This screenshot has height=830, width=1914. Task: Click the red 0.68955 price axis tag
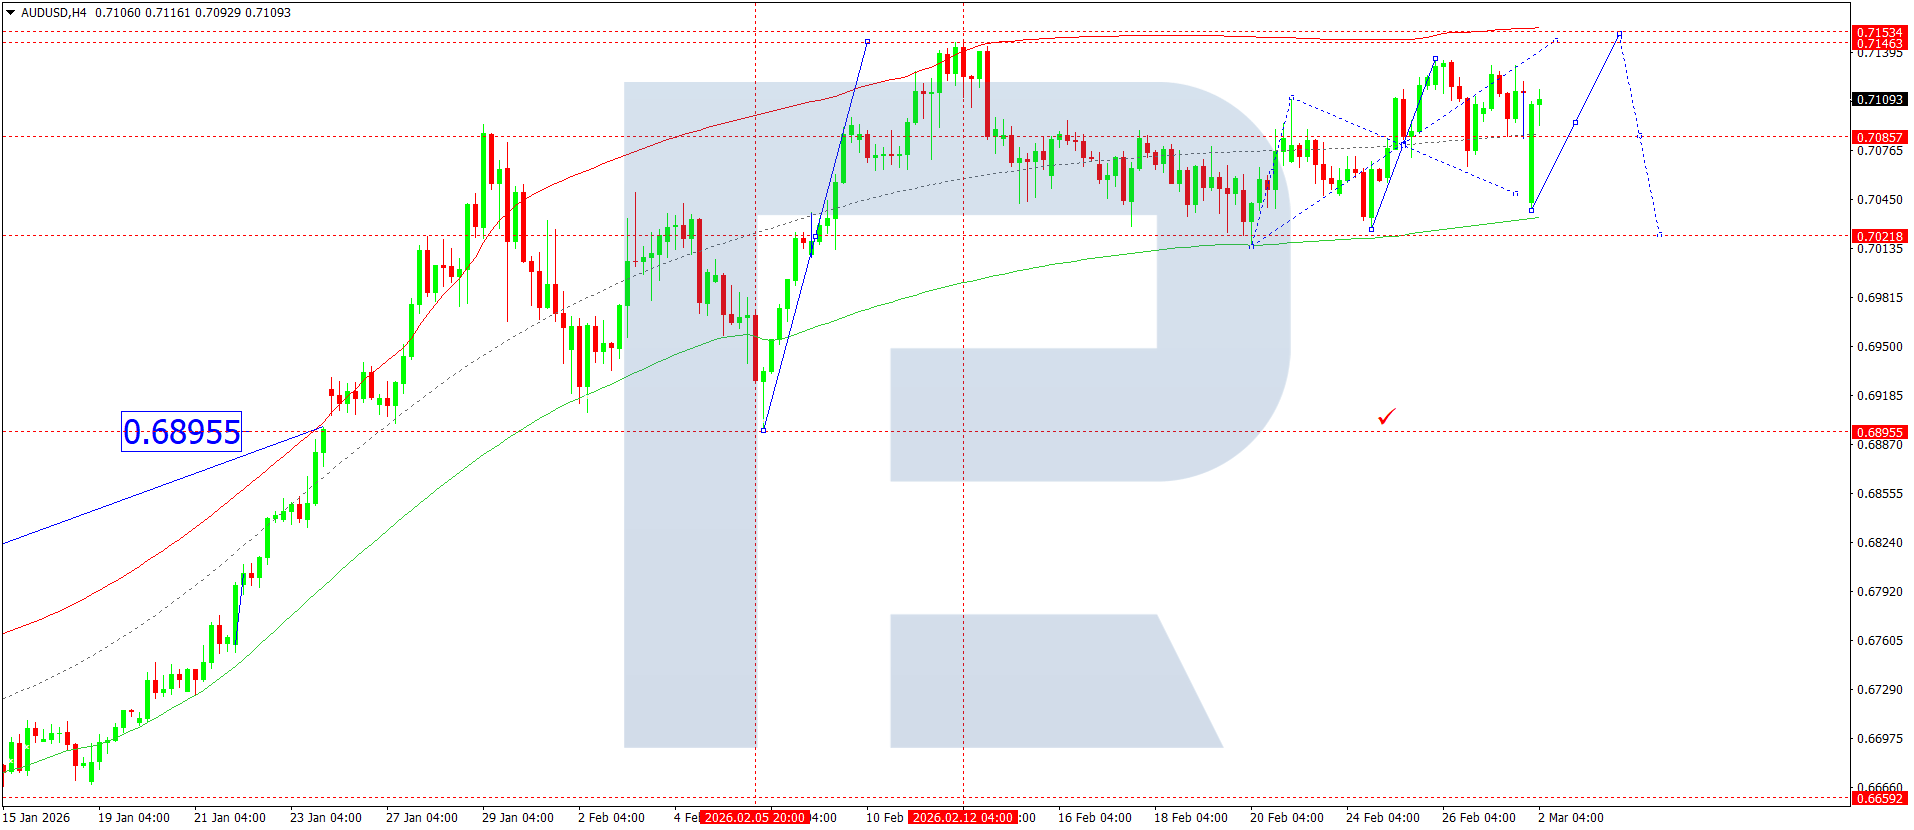[x=1879, y=432]
